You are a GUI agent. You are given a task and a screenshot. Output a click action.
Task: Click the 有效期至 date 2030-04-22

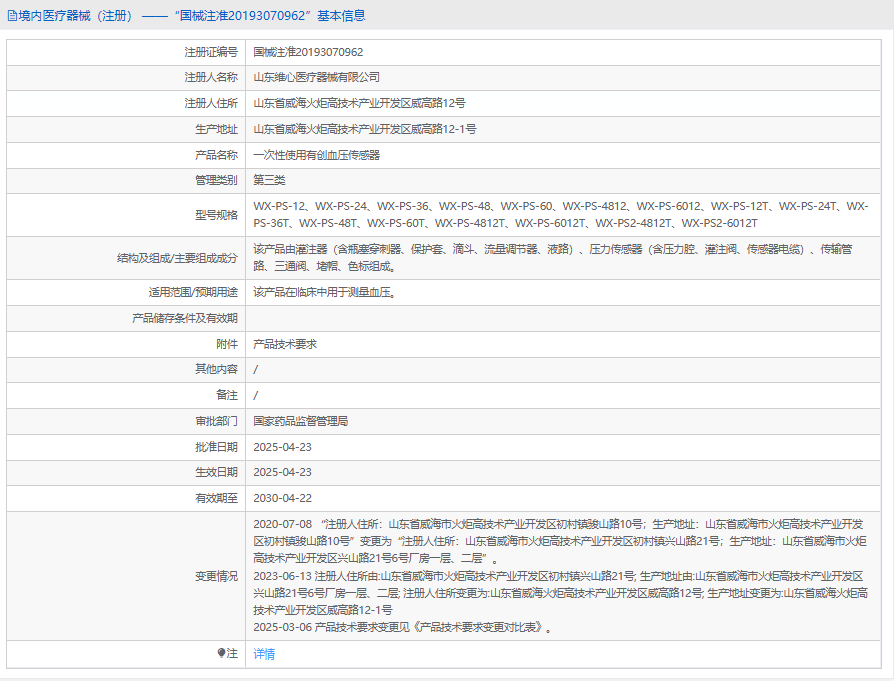283,498
